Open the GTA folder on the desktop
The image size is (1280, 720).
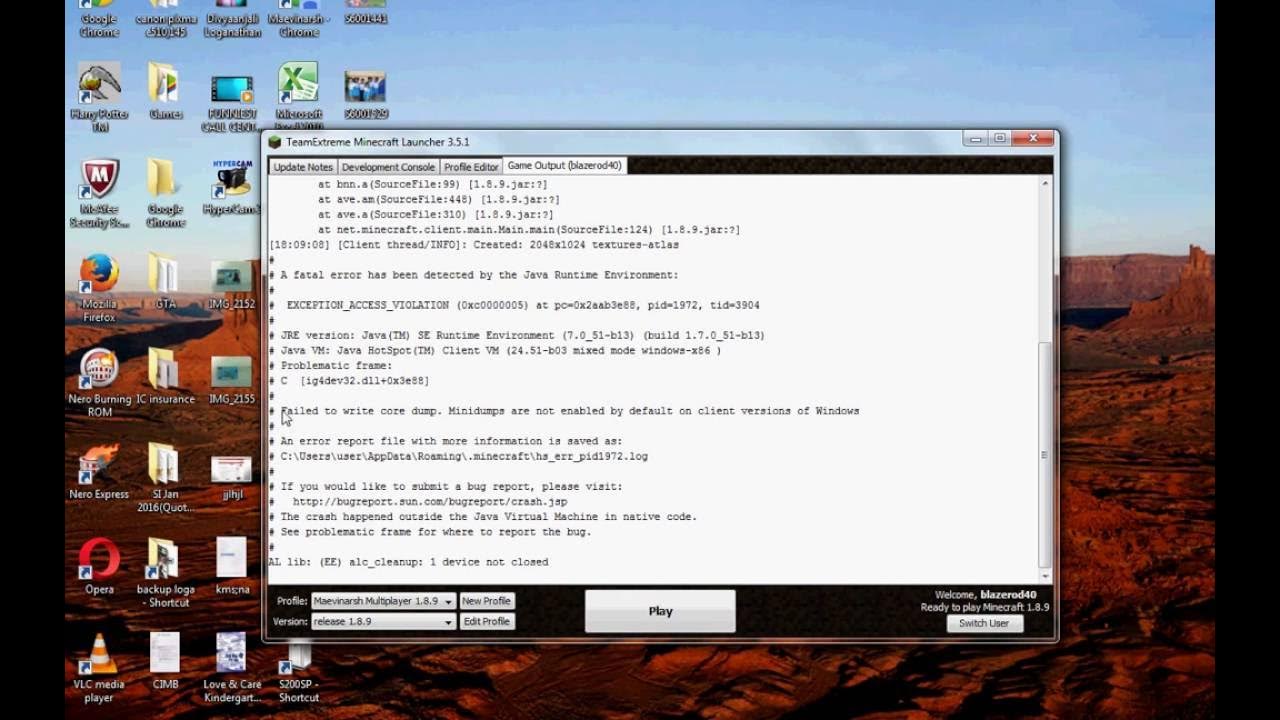[x=165, y=282]
